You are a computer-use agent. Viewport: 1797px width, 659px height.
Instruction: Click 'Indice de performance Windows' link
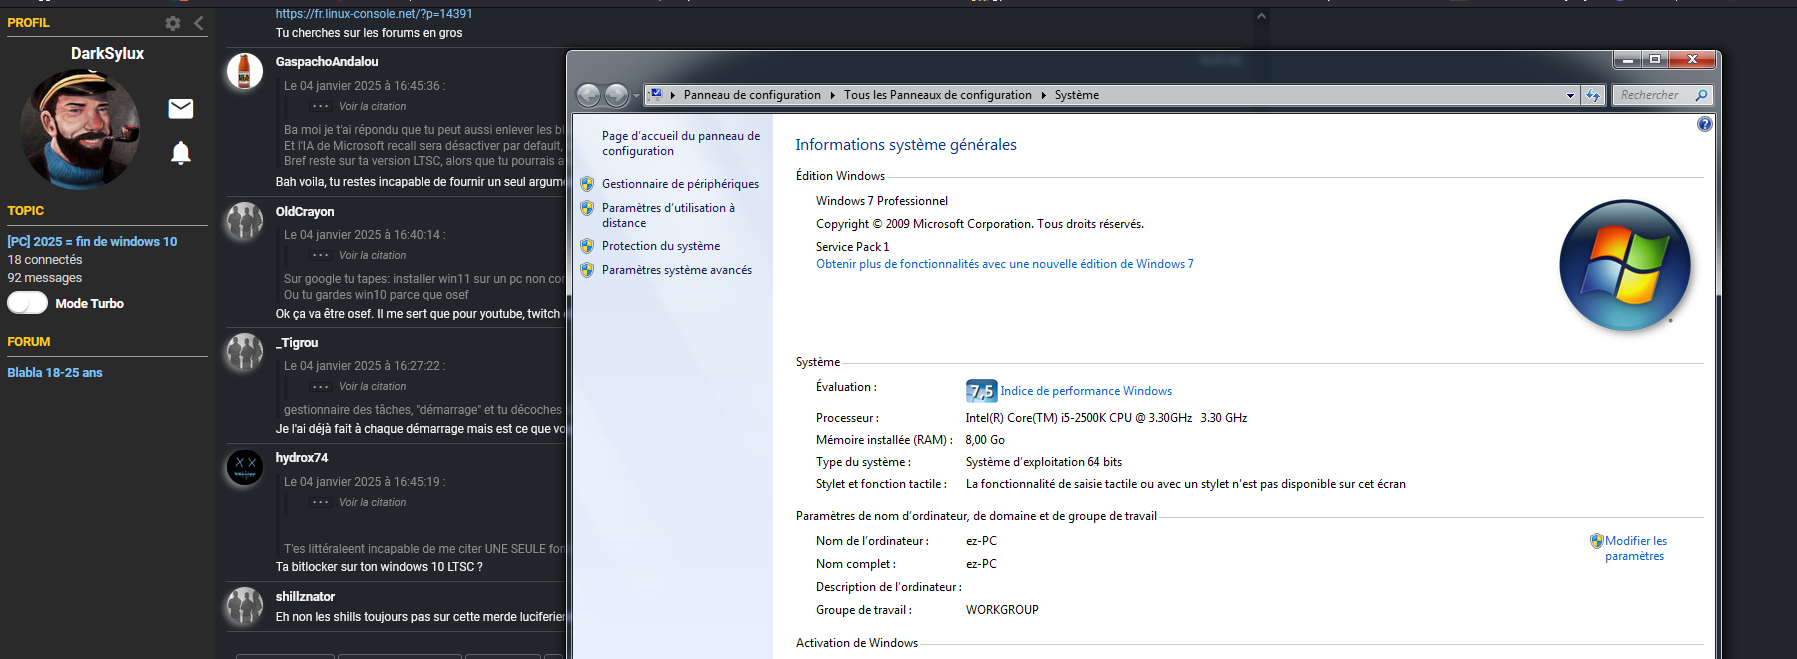[x=1086, y=391]
